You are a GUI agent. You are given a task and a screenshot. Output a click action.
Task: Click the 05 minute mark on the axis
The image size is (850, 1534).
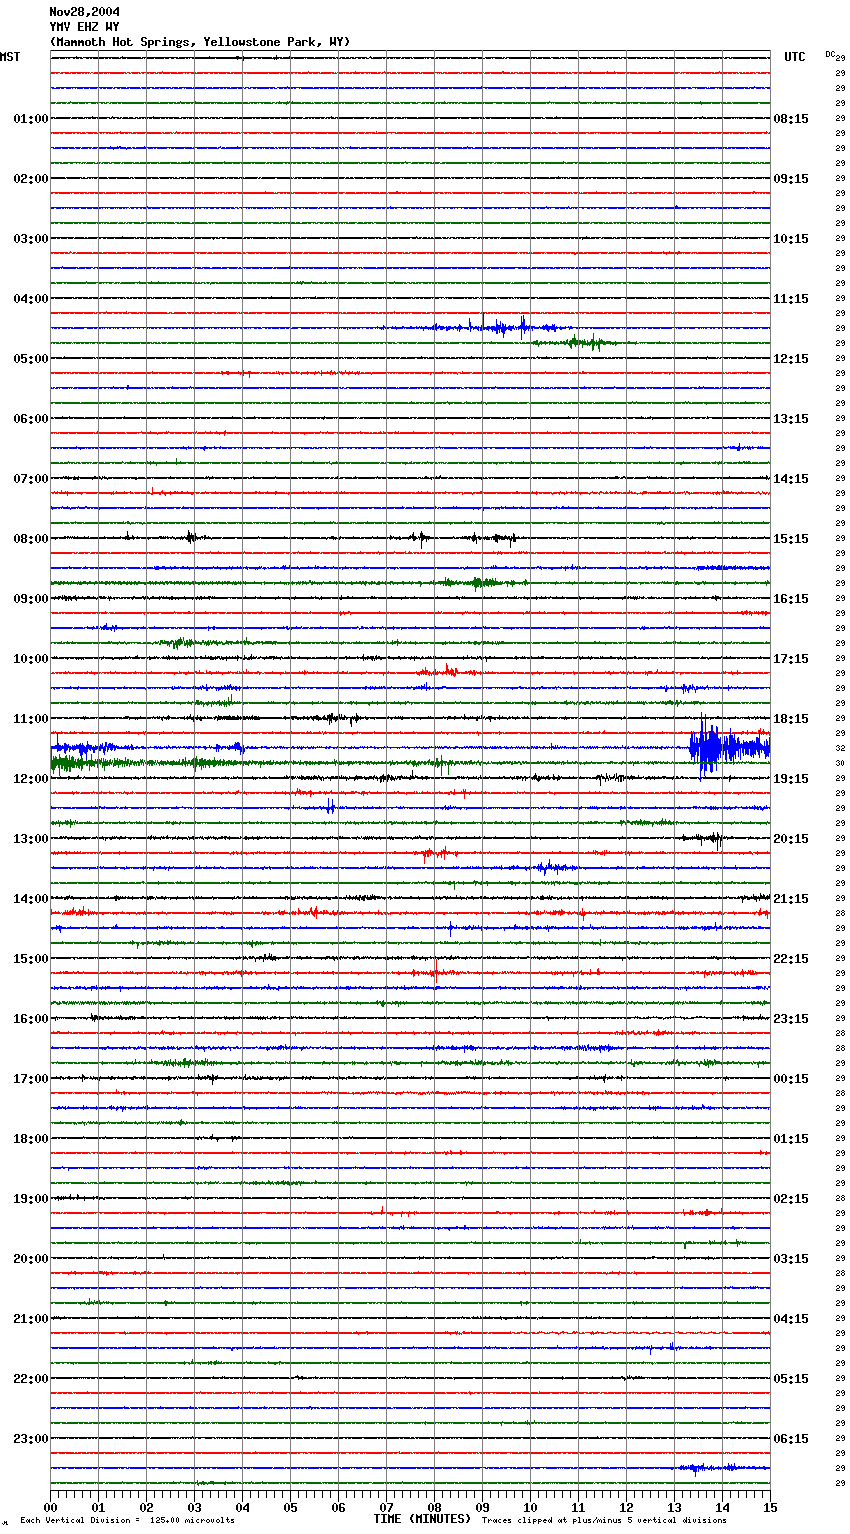[290, 1507]
